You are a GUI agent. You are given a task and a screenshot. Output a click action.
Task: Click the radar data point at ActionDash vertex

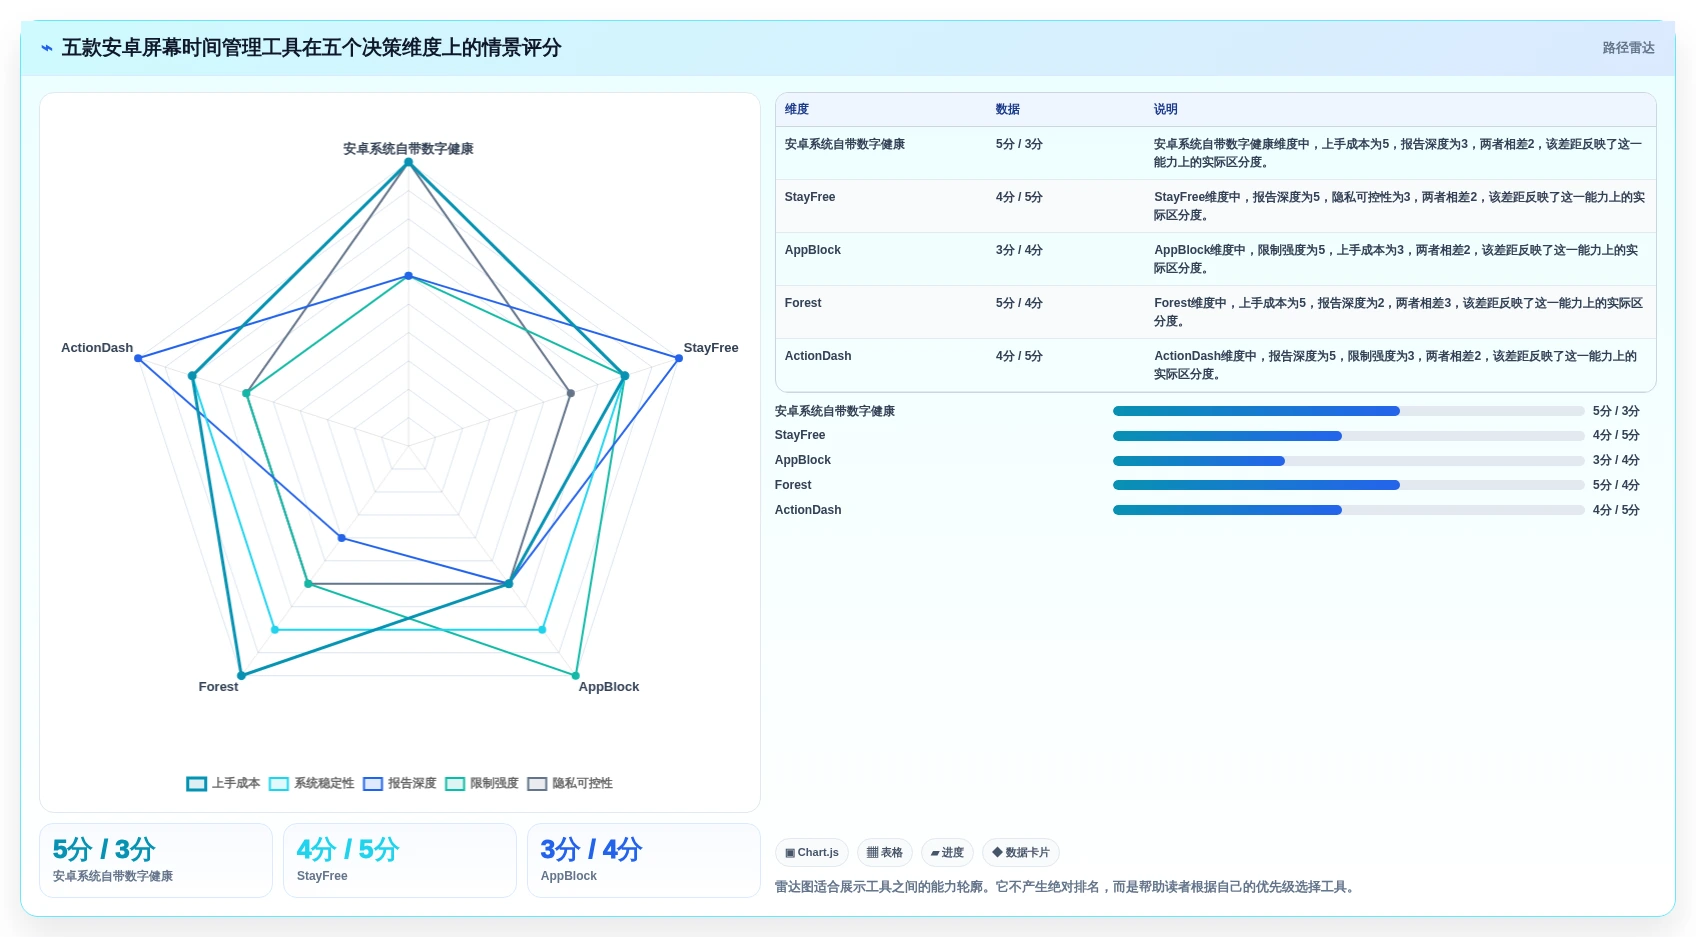[x=138, y=358]
